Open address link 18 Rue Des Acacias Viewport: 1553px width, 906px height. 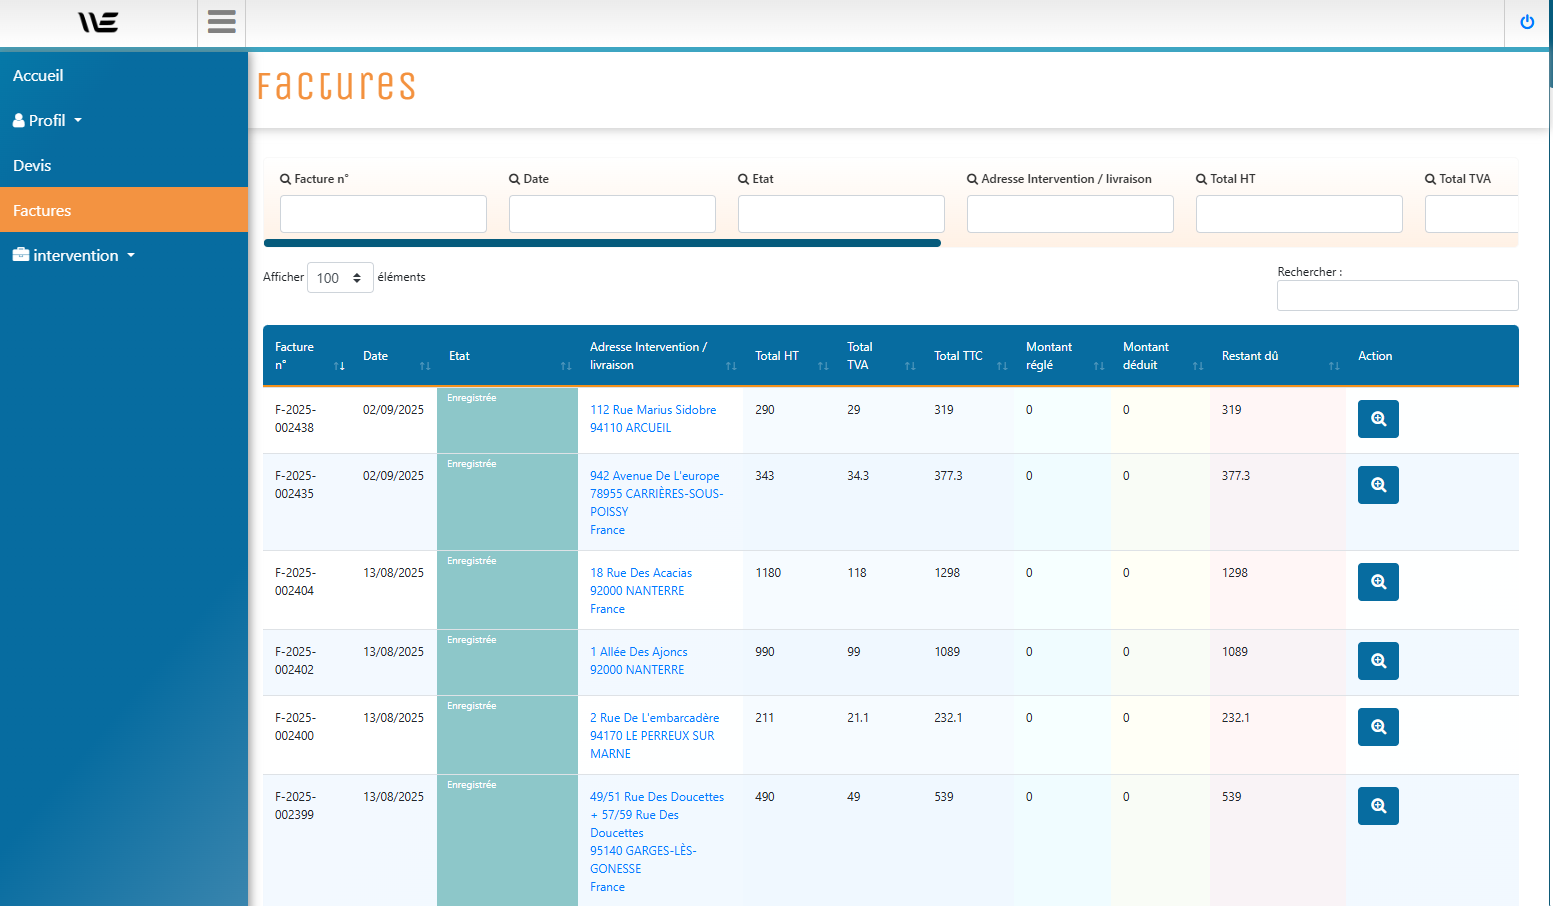coord(640,573)
